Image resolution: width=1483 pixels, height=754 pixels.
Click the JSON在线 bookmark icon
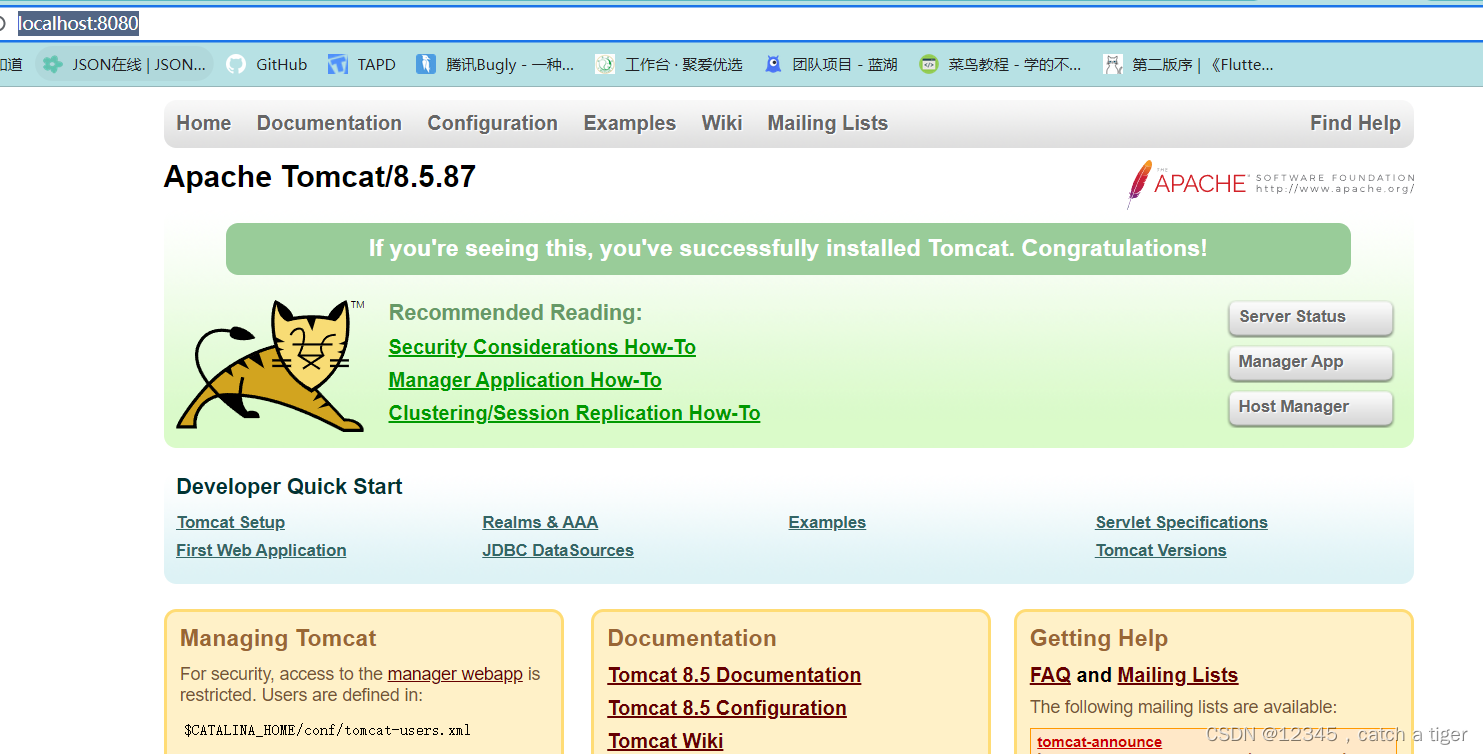(x=53, y=64)
